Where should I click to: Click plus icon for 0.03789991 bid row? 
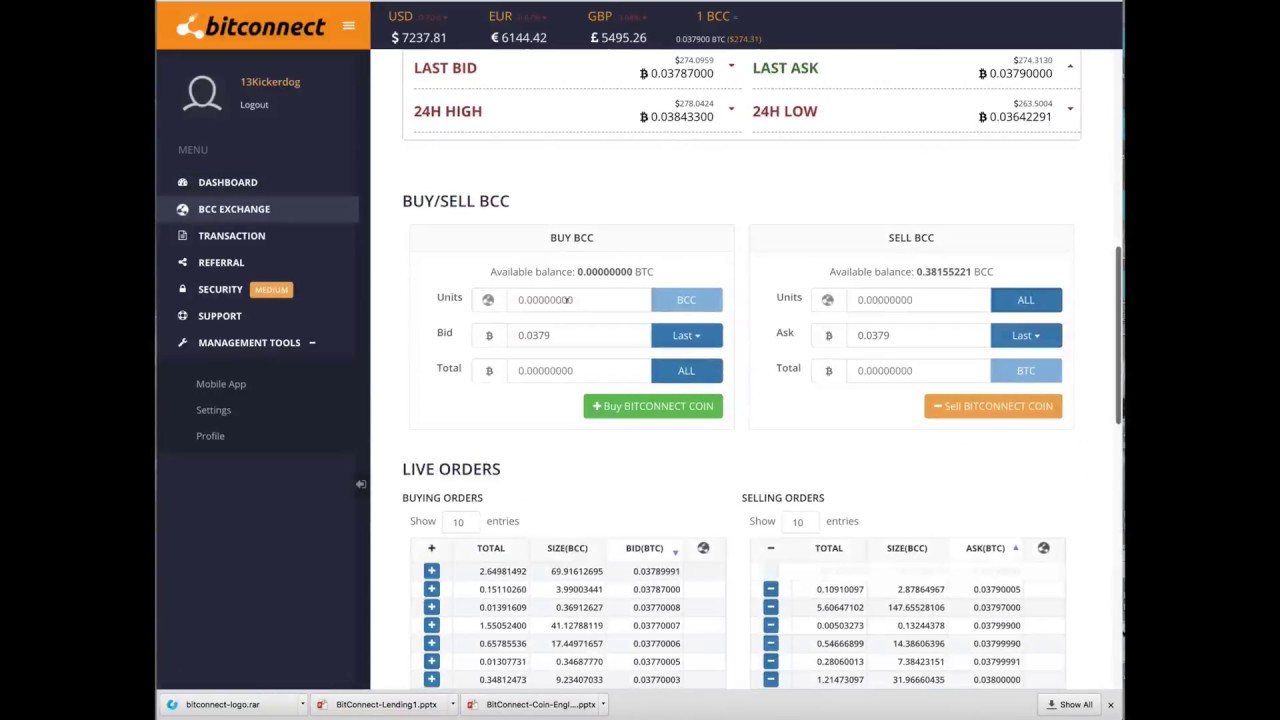pyautogui.click(x=431, y=571)
